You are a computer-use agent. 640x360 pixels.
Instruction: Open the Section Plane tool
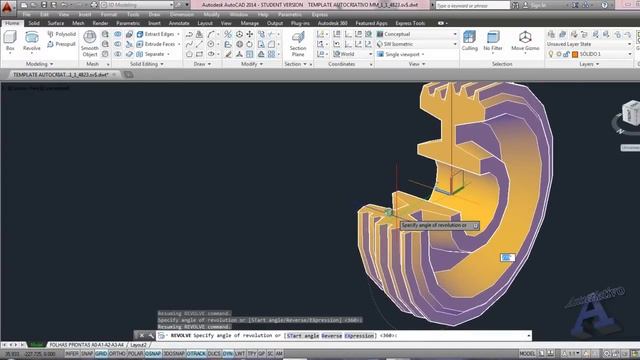click(x=298, y=43)
